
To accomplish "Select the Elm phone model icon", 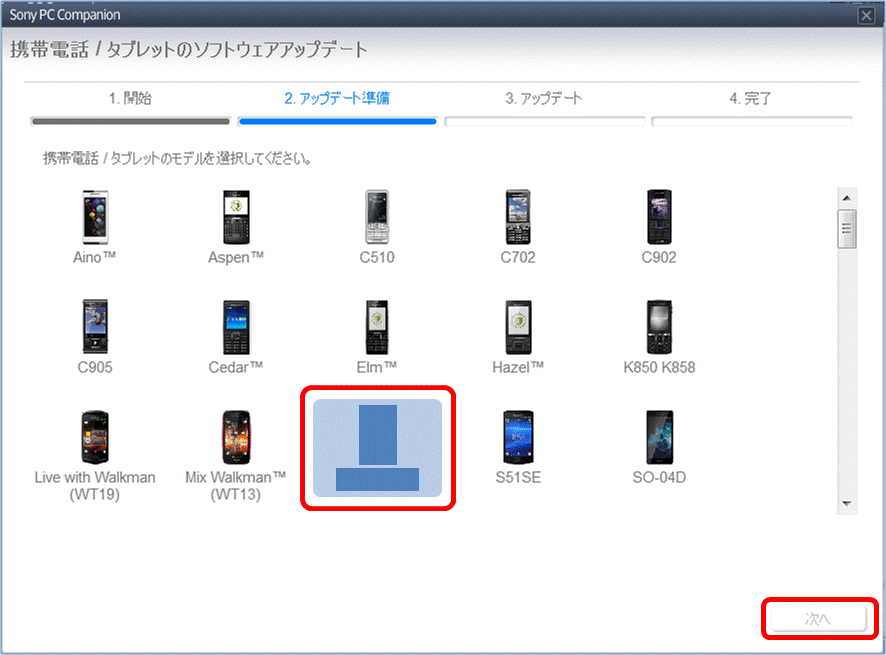I will point(377,327).
